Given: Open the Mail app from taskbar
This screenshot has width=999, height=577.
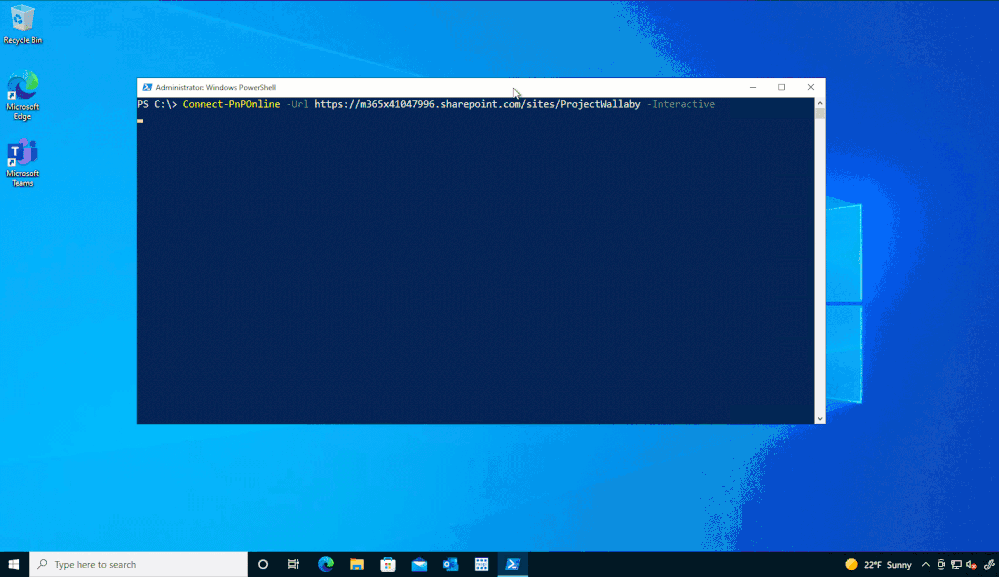Looking at the screenshot, I should 419,564.
